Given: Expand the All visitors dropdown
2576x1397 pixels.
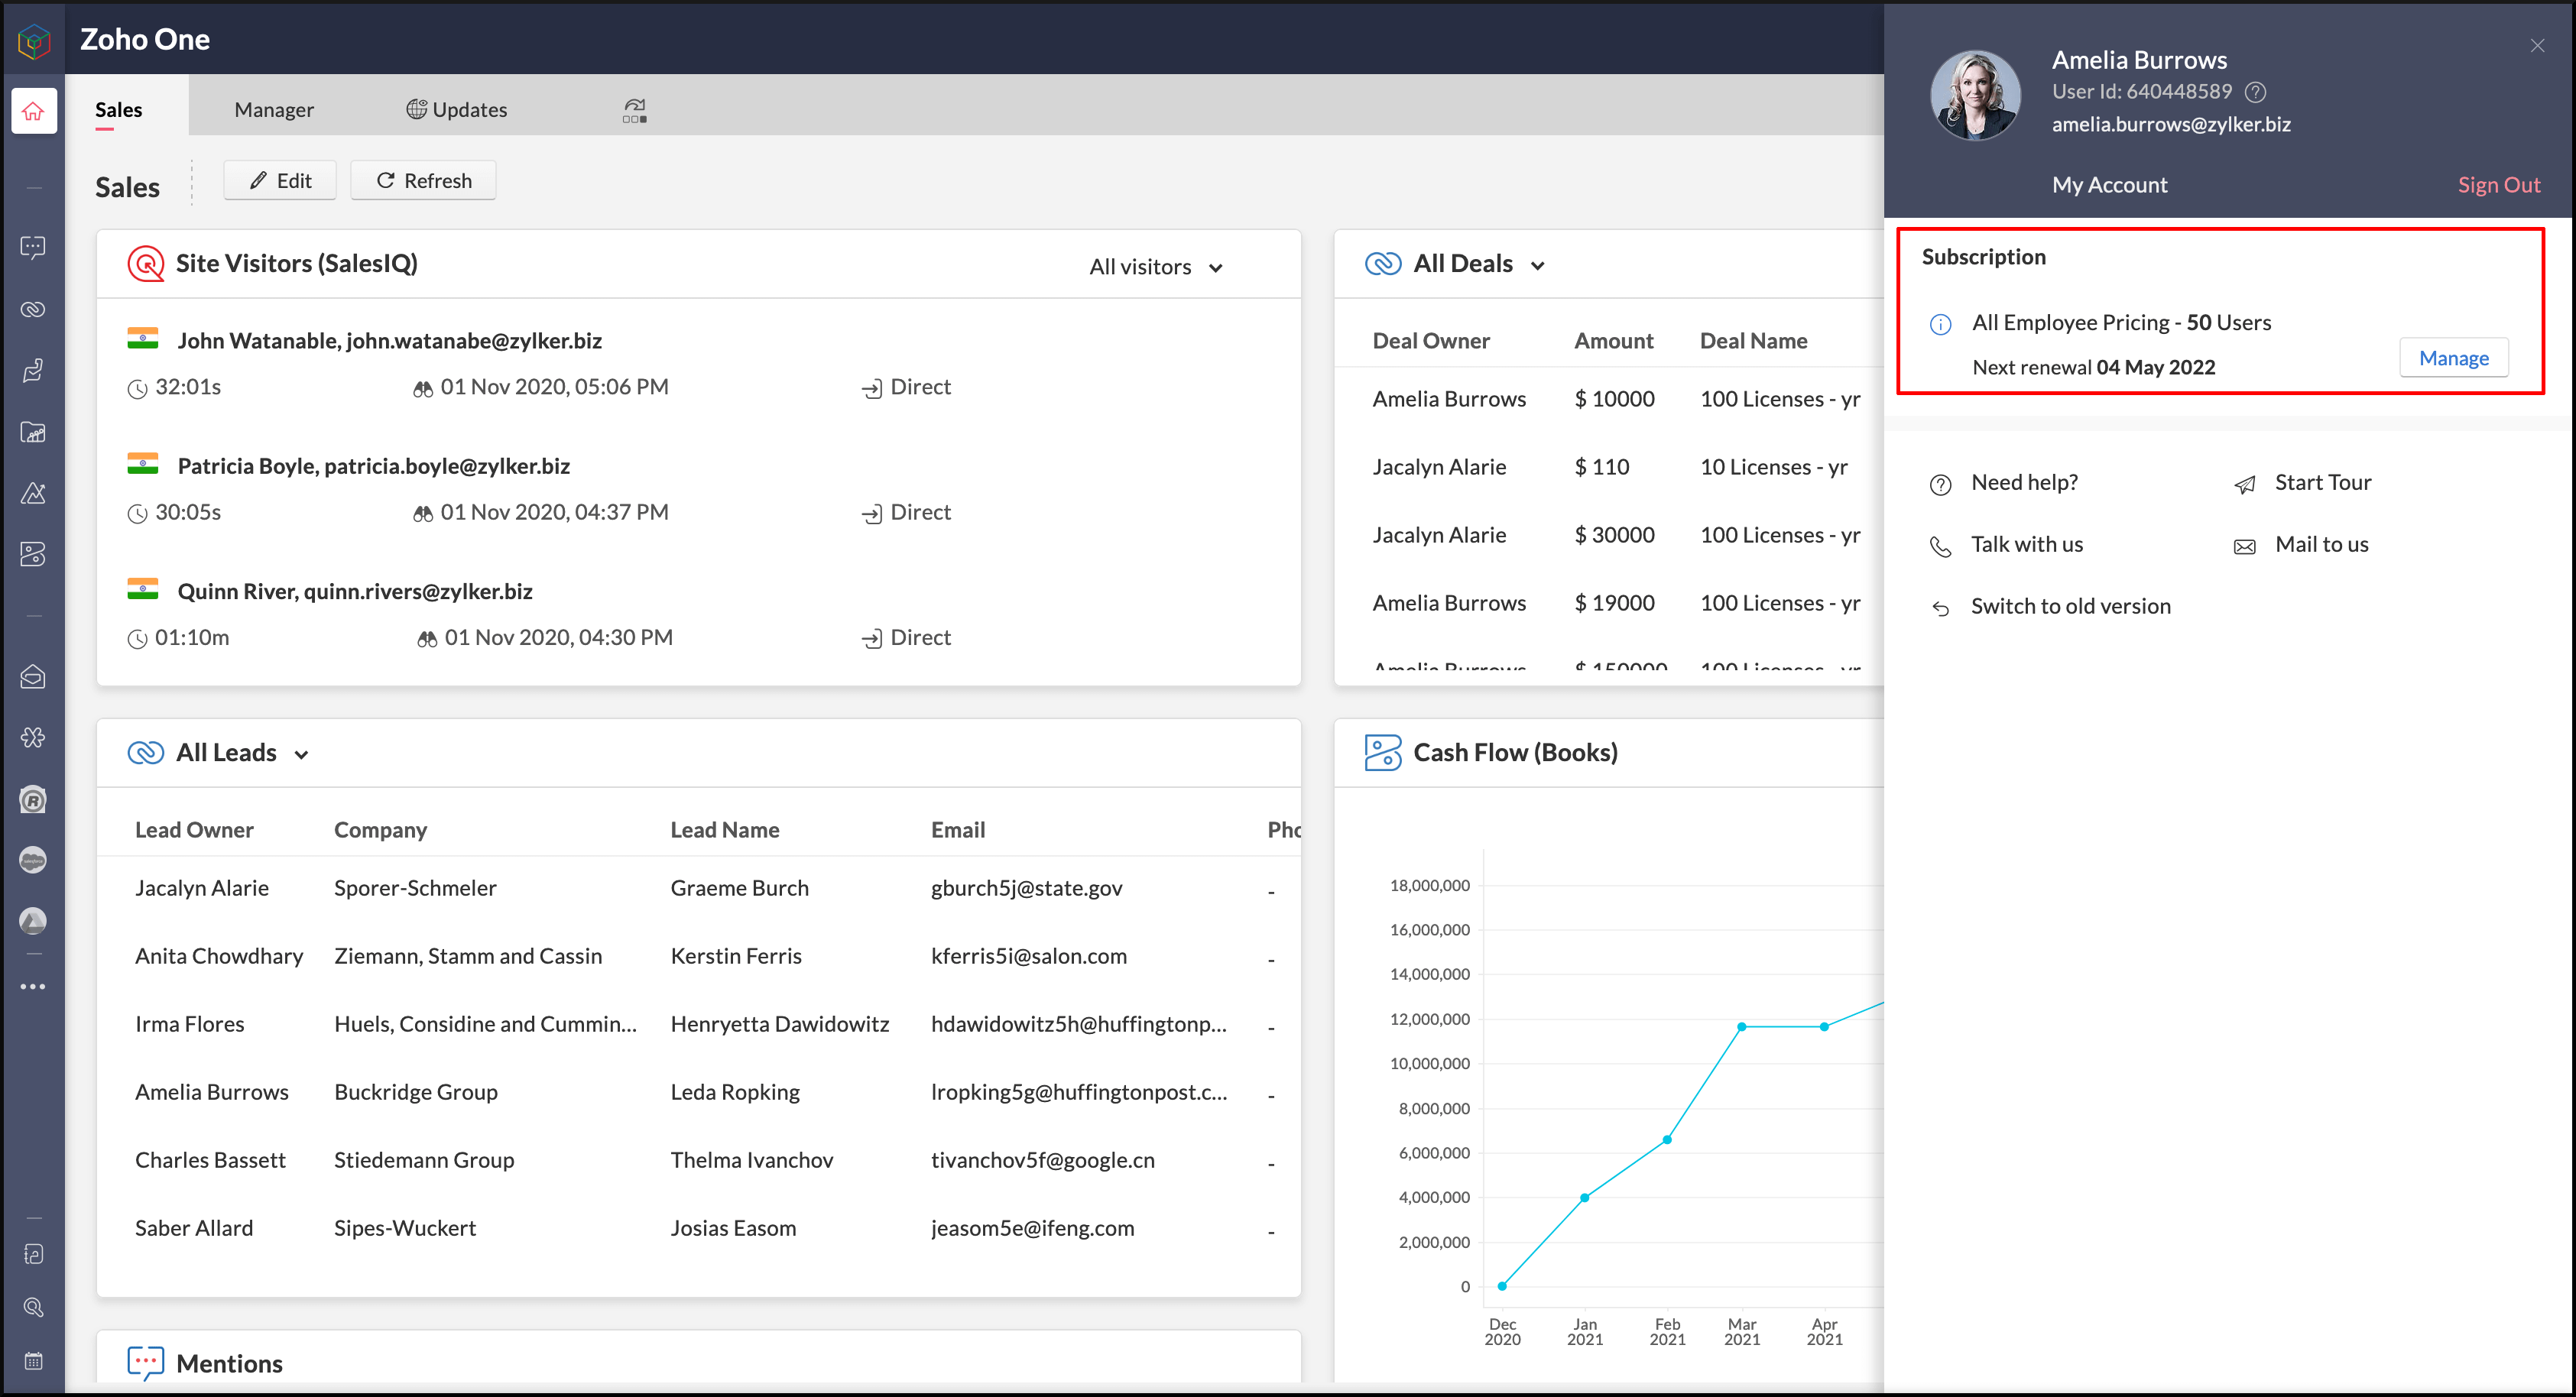Looking at the screenshot, I should click(1156, 267).
